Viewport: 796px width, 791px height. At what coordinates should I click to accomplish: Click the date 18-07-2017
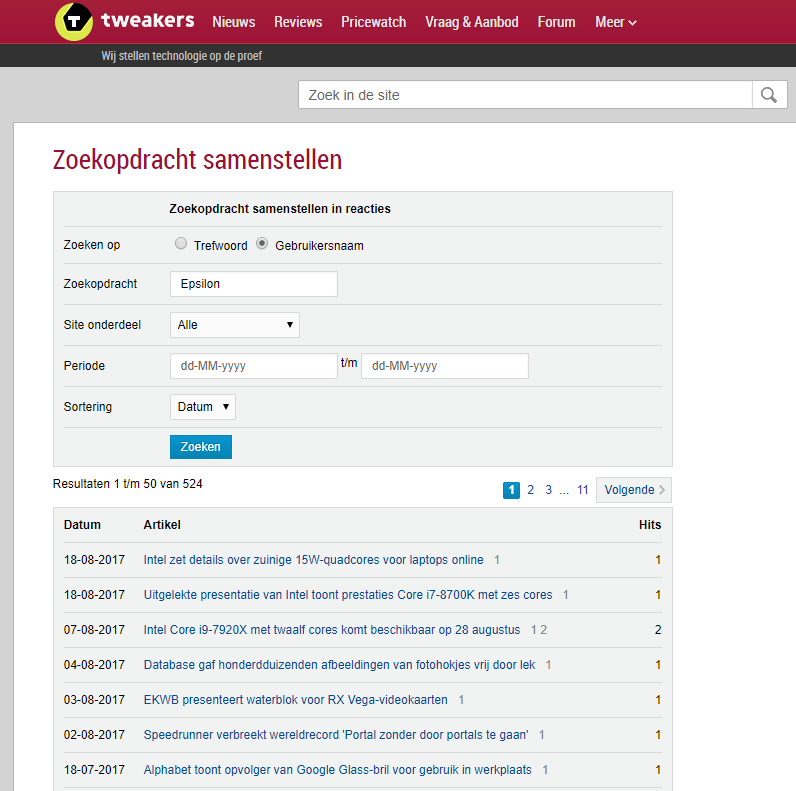(94, 770)
